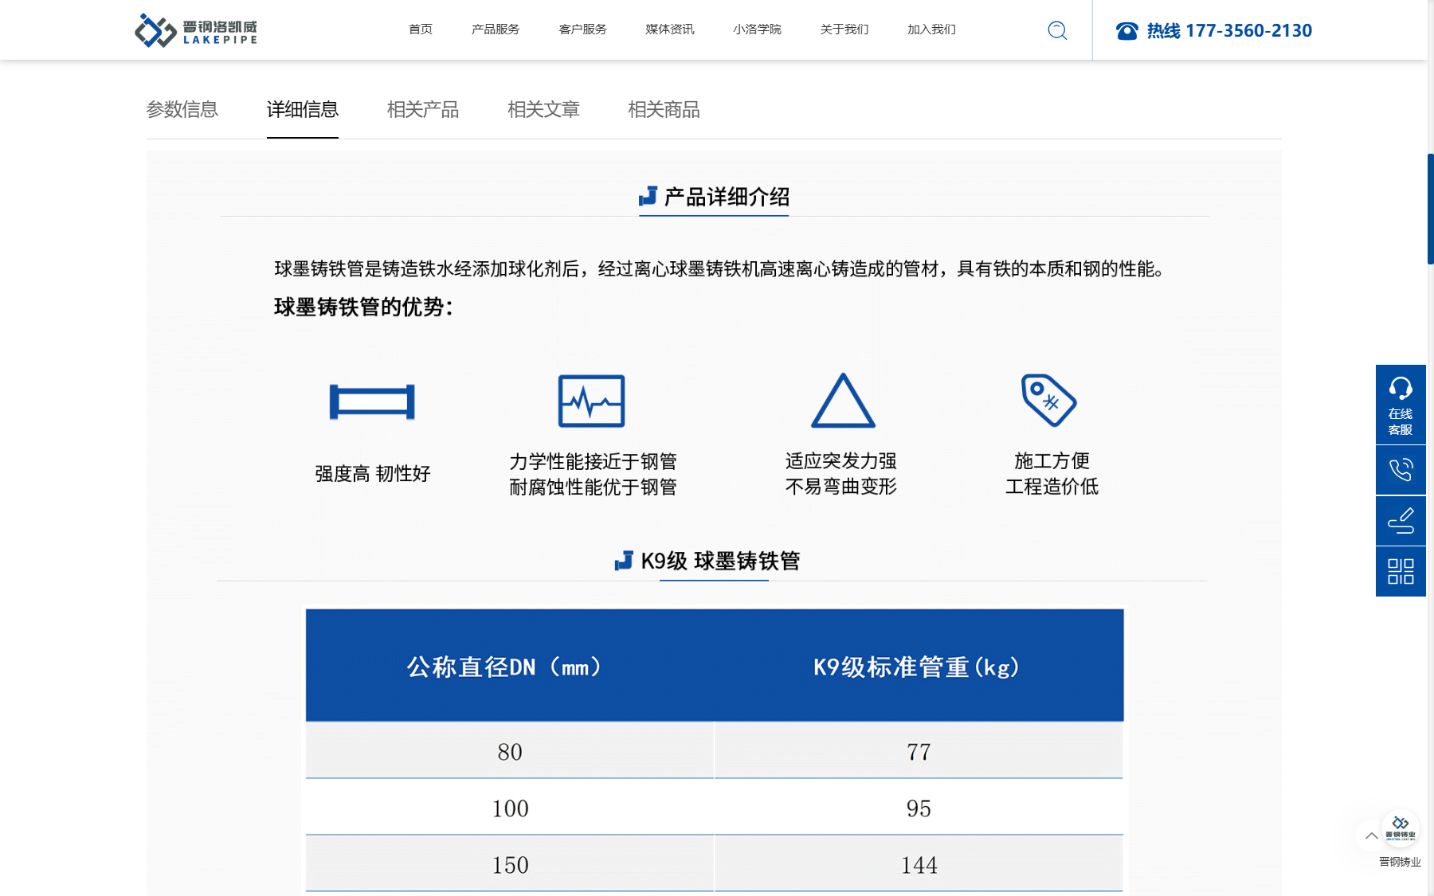Select the table cell with weight 77
The image size is (1434, 896).
[x=919, y=751]
